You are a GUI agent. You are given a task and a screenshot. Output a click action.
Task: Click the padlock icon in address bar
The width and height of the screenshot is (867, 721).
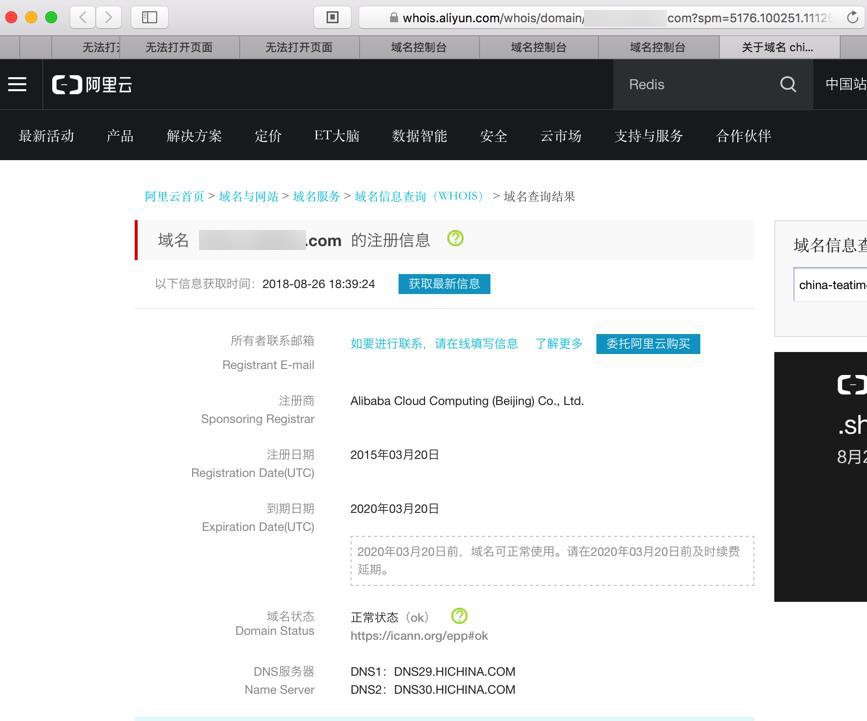[x=394, y=18]
